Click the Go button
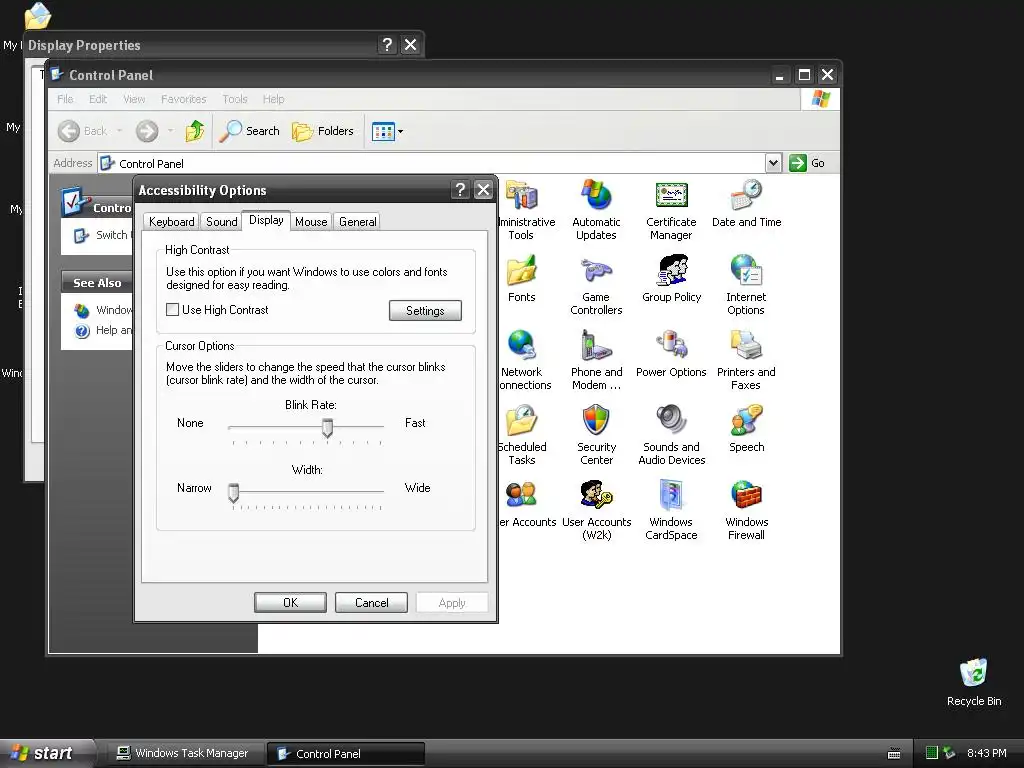The image size is (1024, 768). coord(807,163)
